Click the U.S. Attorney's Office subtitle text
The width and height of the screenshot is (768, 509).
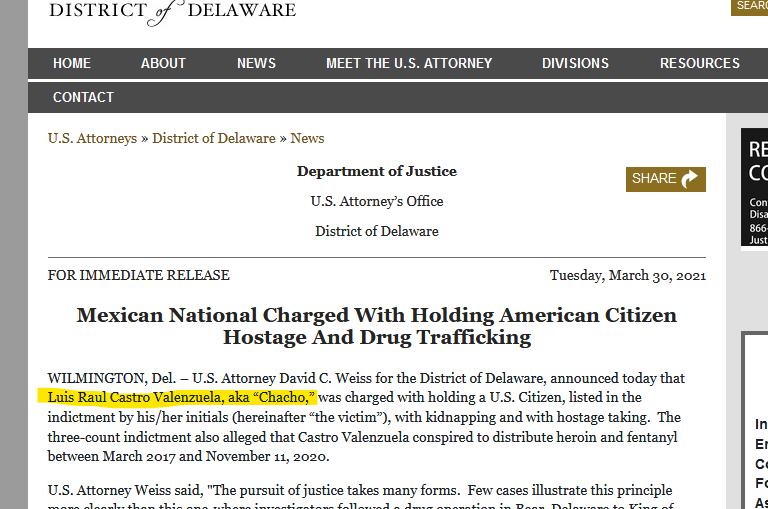[377, 201]
